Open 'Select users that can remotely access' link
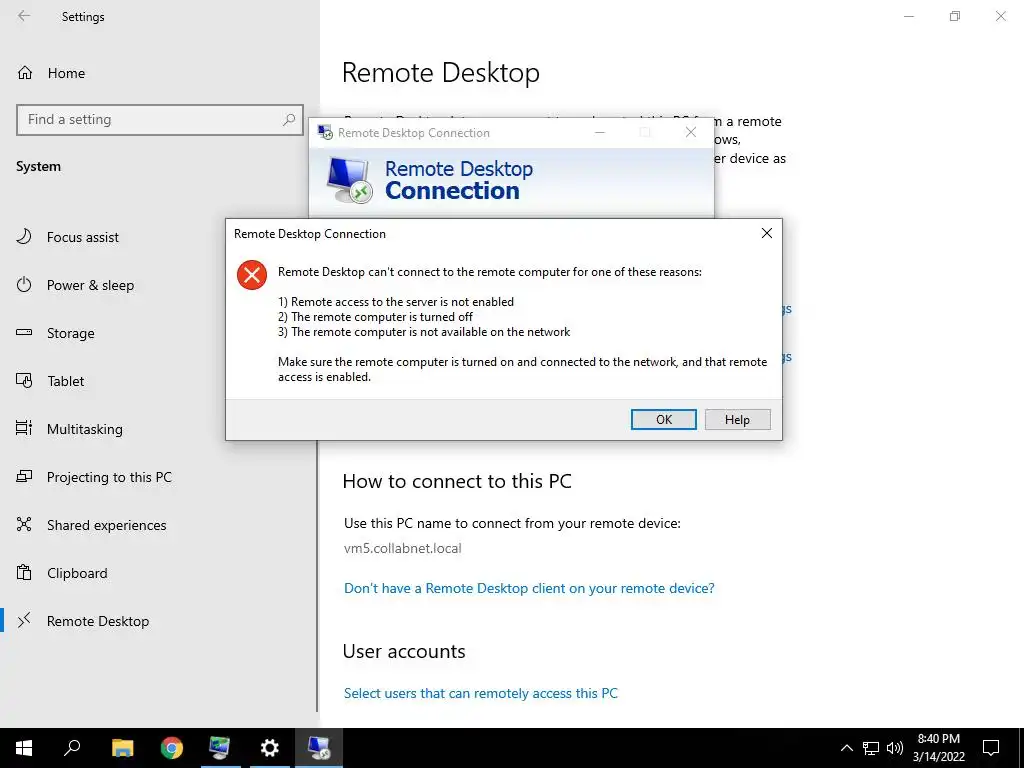 481,694
